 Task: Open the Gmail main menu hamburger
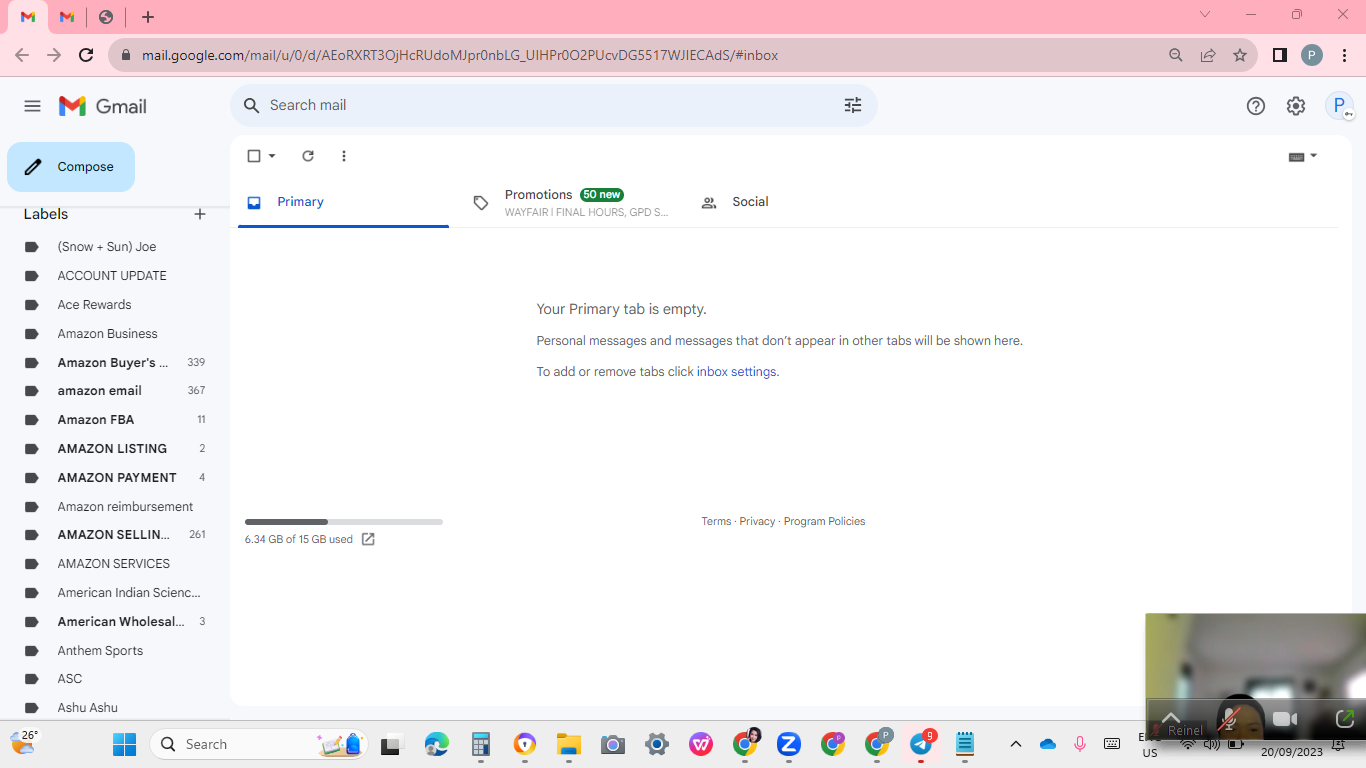pyautogui.click(x=32, y=106)
